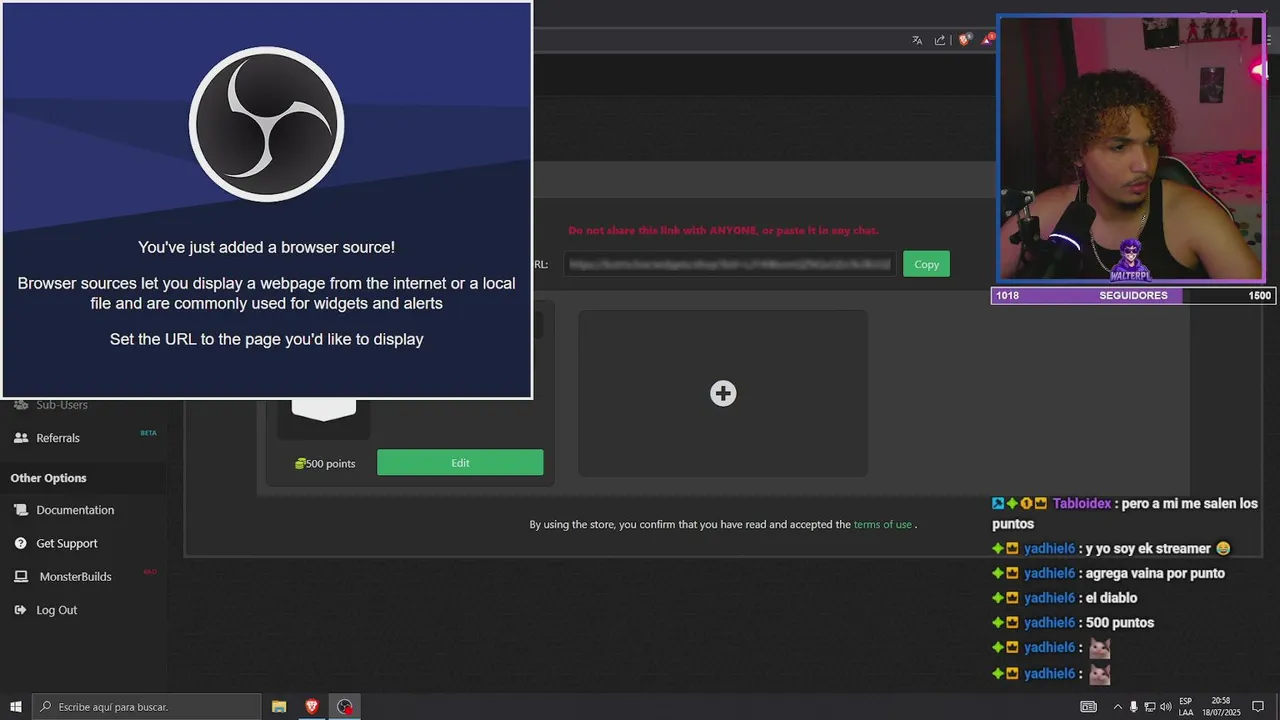
Task: Click the red 'Do not share this link' warning
Action: click(723, 230)
